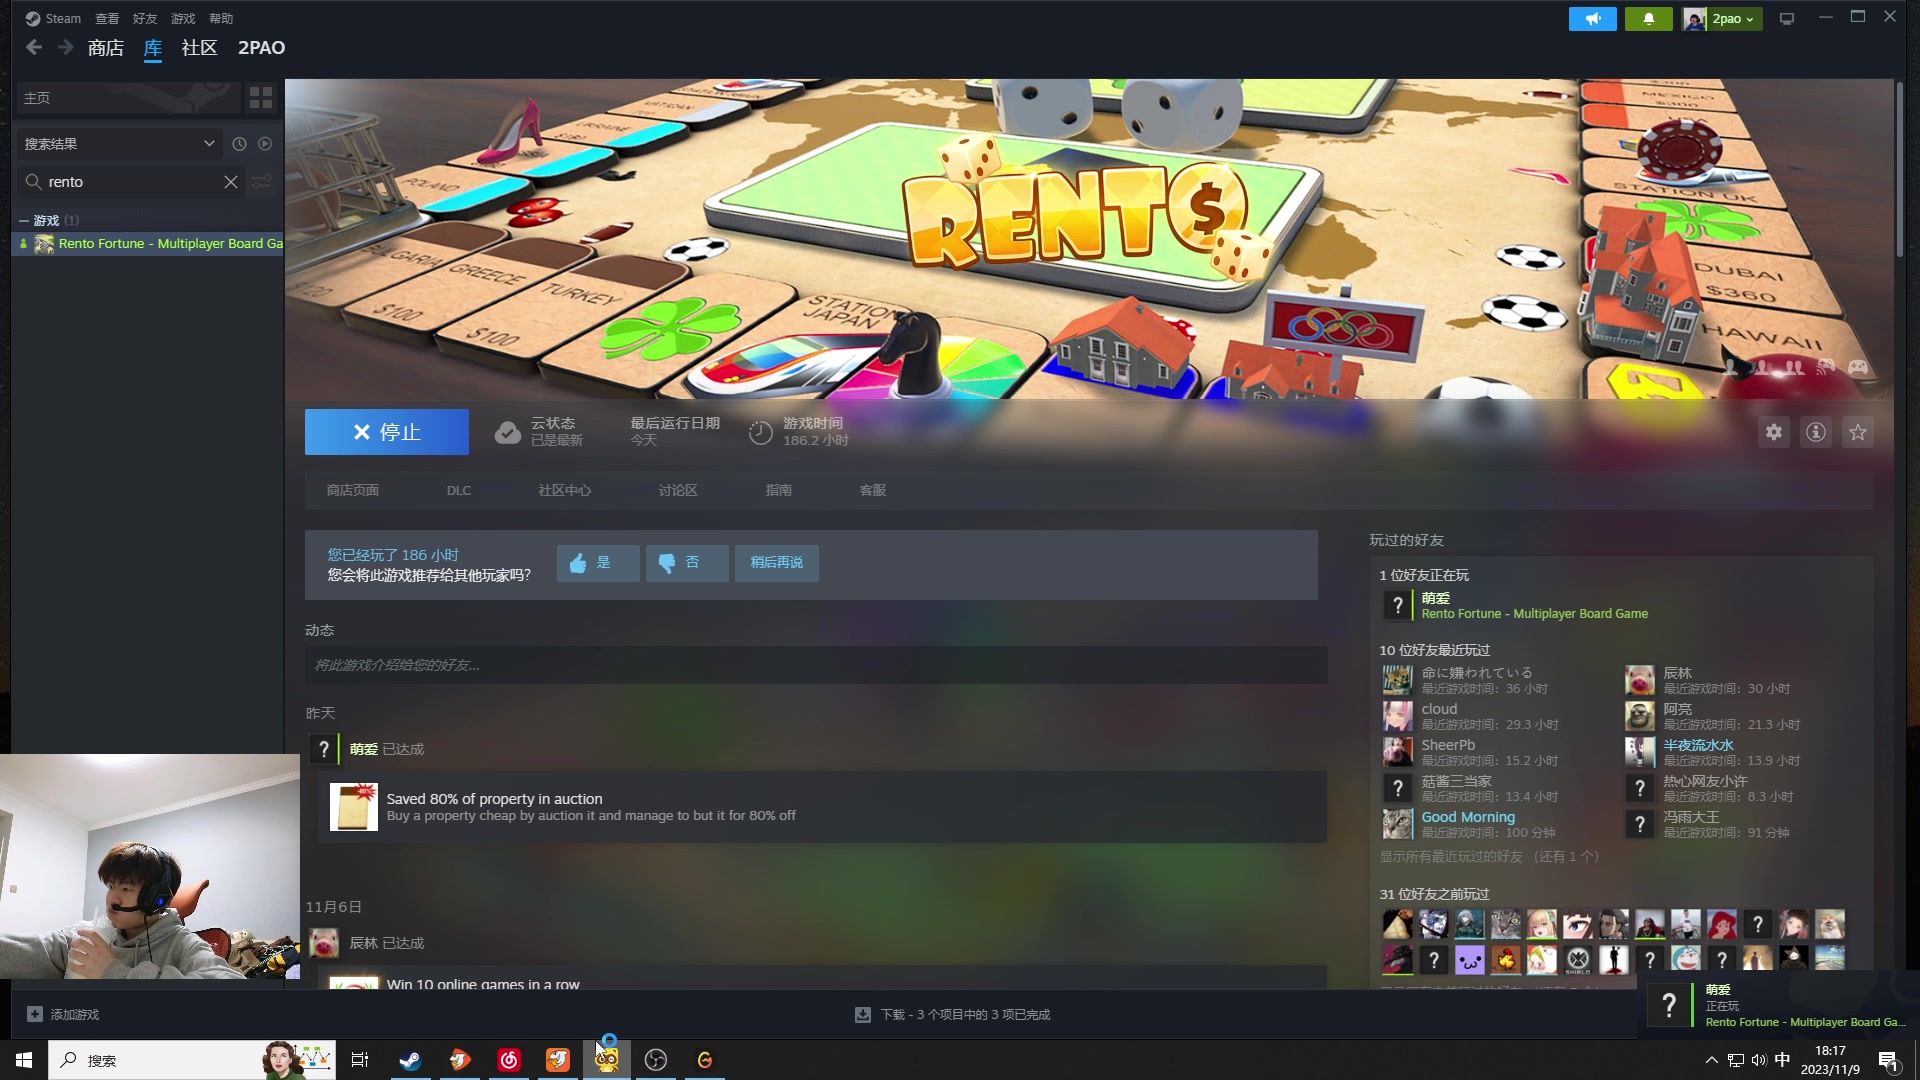The height and width of the screenshot is (1080, 1920).
Task: Stop the running game with 停止
Action: tap(387, 432)
